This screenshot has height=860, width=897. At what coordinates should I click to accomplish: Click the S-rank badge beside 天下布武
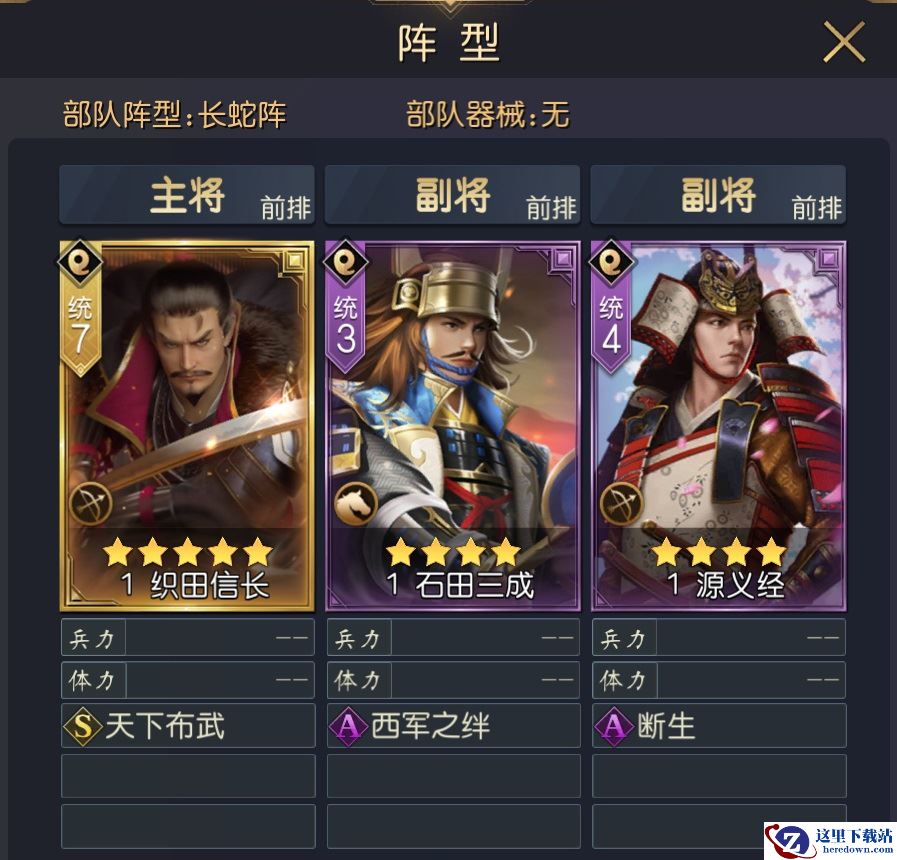click(x=83, y=726)
